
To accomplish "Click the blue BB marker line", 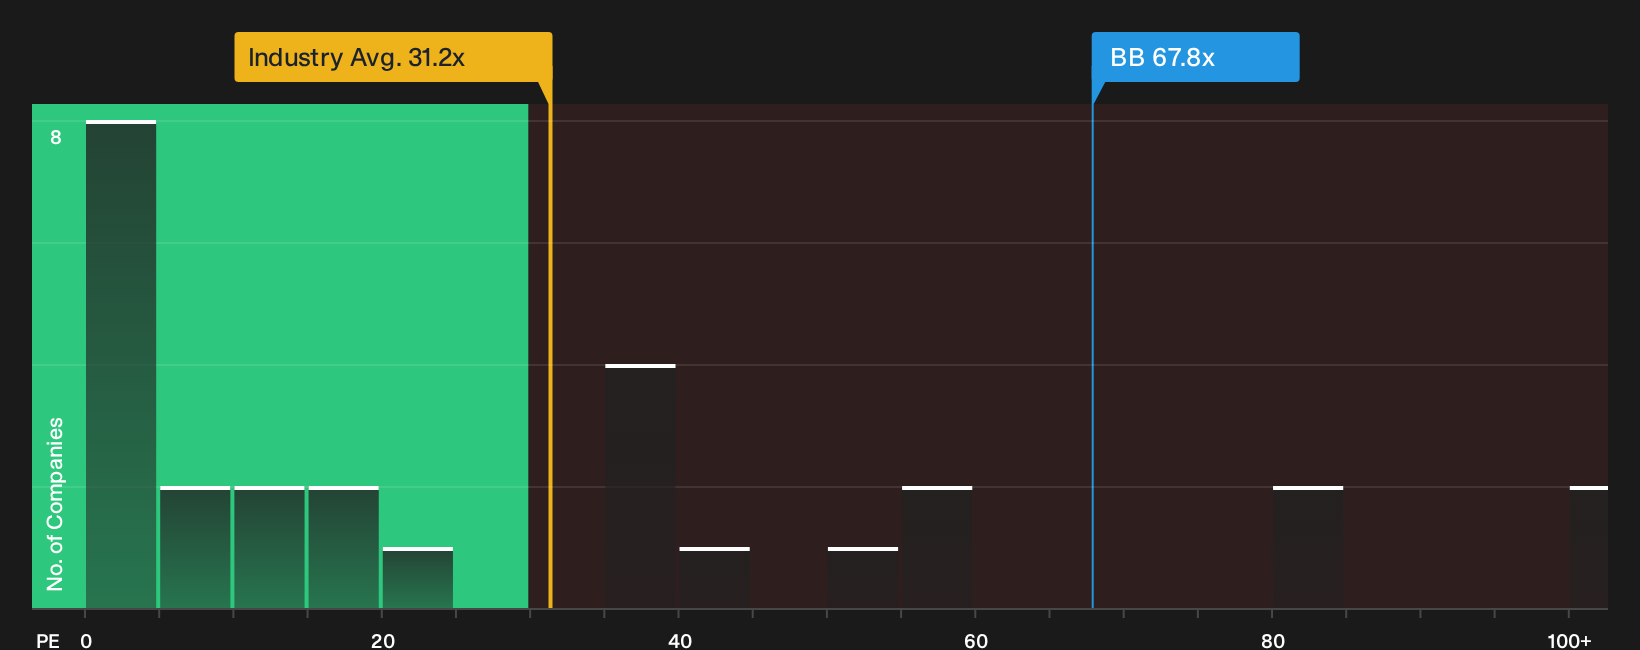I will (1092, 356).
